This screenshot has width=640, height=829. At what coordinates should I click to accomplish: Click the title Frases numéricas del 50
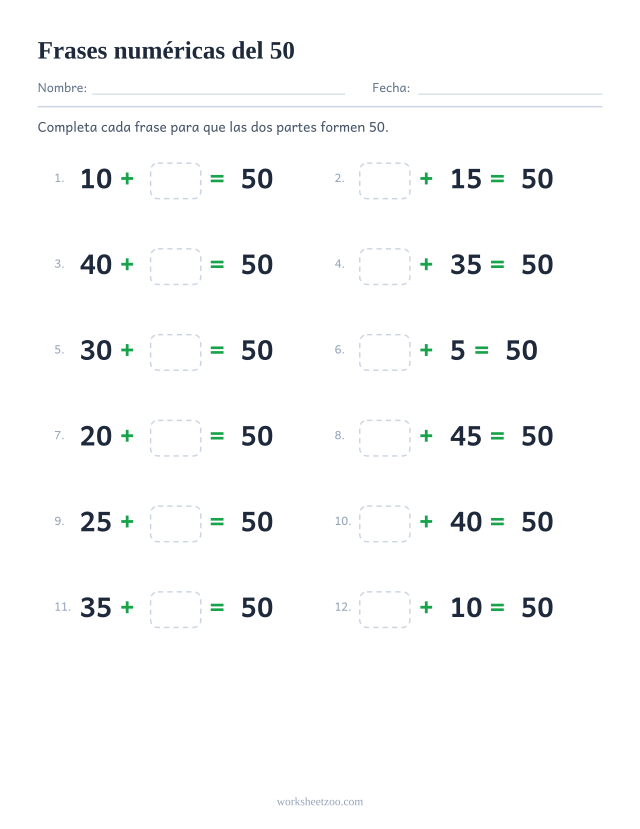pyautogui.click(x=166, y=51)
